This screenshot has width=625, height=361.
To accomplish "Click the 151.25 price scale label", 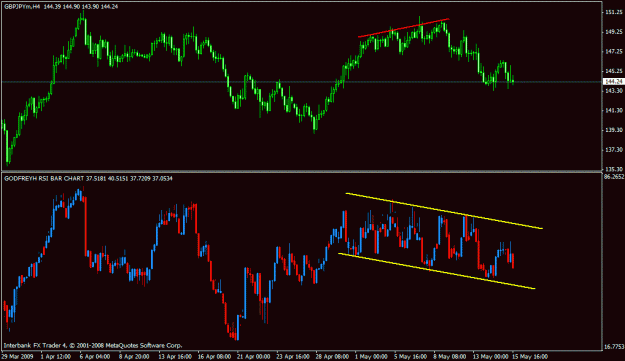I will pos(614,12).
